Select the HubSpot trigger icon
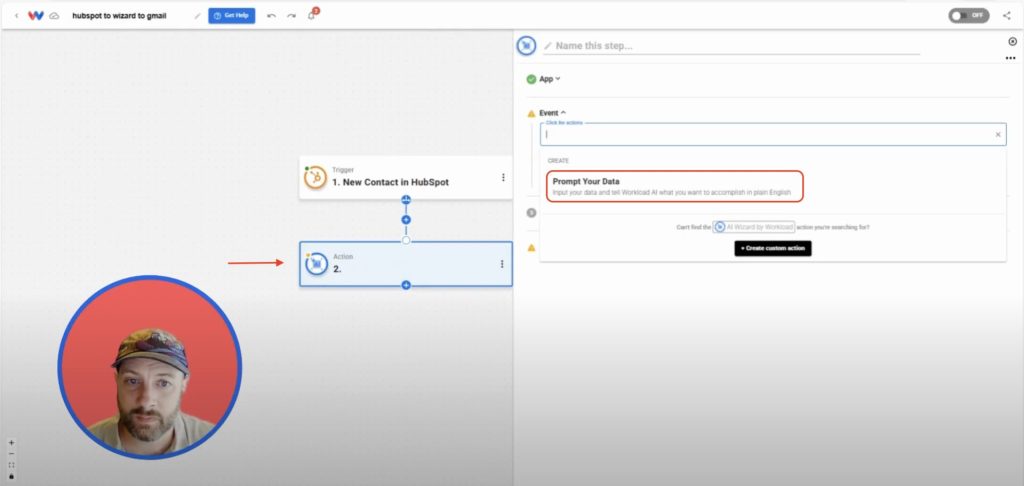Viewport: 1024px width, 486px height. pos(315,178)
